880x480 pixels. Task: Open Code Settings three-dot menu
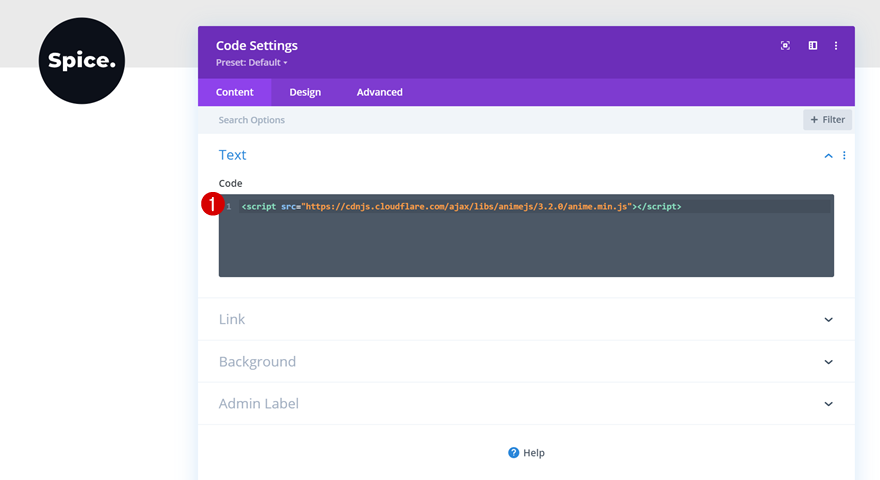[x=836, y=46]
